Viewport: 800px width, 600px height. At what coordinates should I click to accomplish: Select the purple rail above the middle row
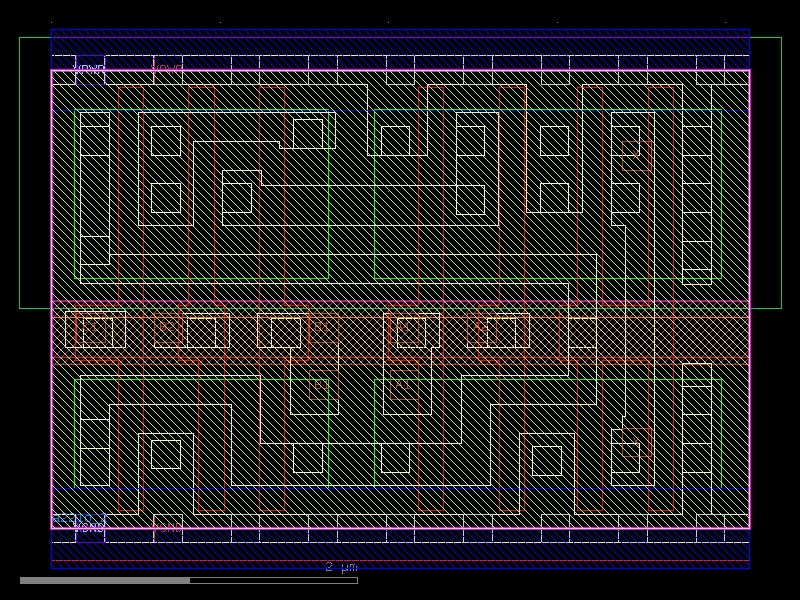(400, 300)
